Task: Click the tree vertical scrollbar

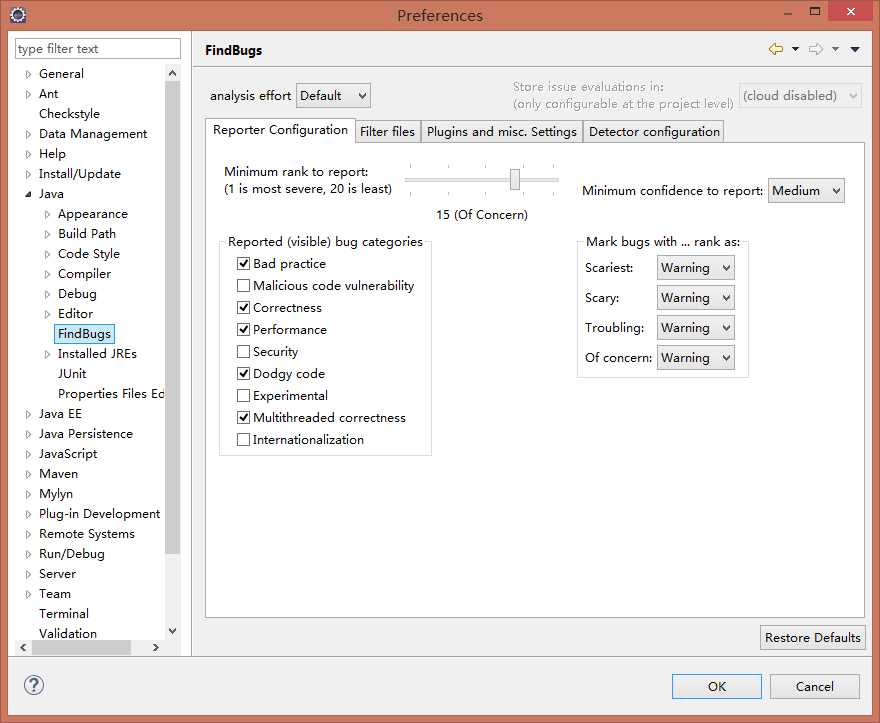Action: click(x=172, y=317)
